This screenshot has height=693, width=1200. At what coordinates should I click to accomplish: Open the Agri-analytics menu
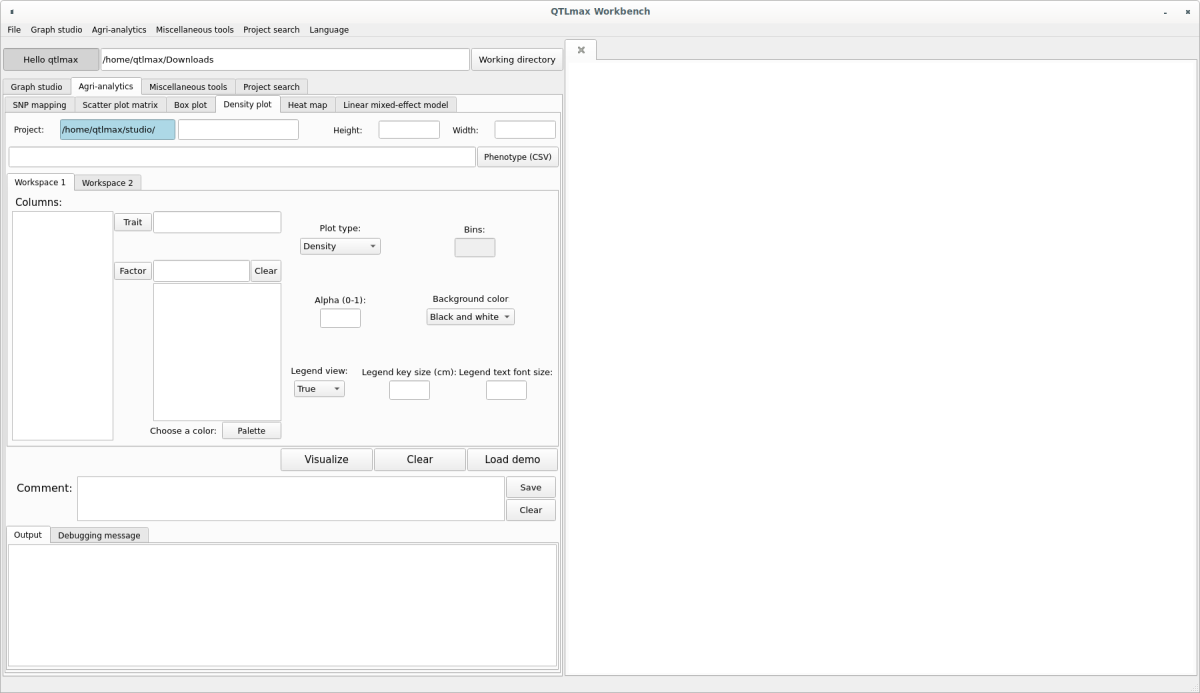pyautogui.click(x=119, y=30)
